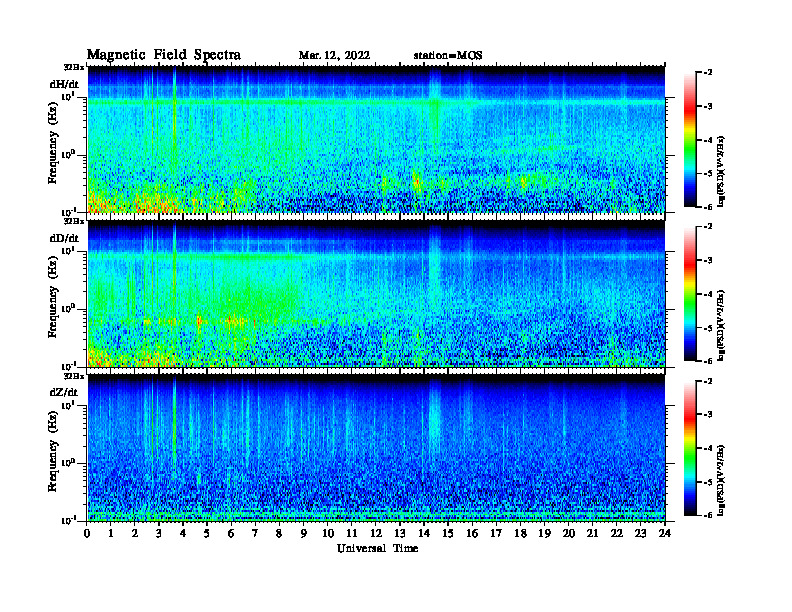The width and height of the screenshot is (792, 612).
Task: Click hour "9" on the Universal Time axis
Action: (x=304, y=534)
